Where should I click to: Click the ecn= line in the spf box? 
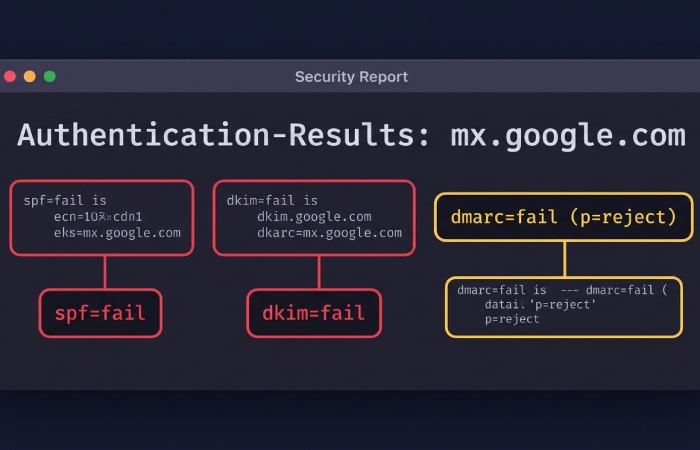pyautogui.click(x=98, y=217)
